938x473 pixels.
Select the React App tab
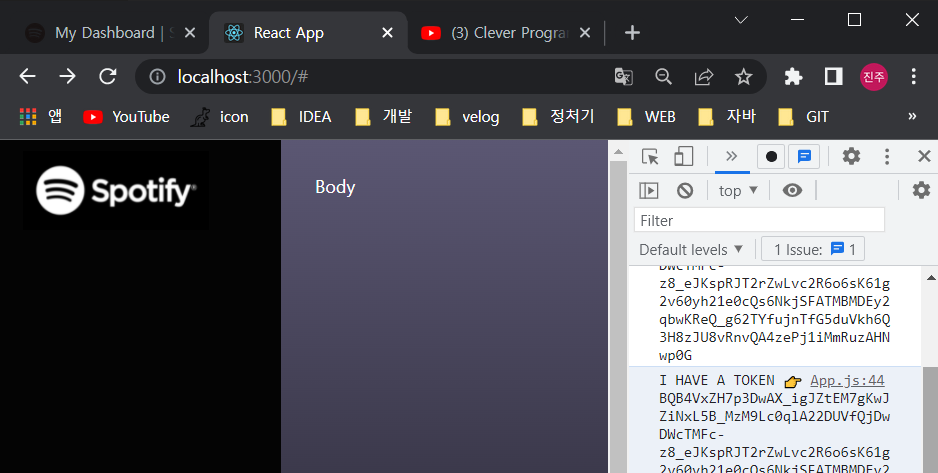(x=308, y=32)
